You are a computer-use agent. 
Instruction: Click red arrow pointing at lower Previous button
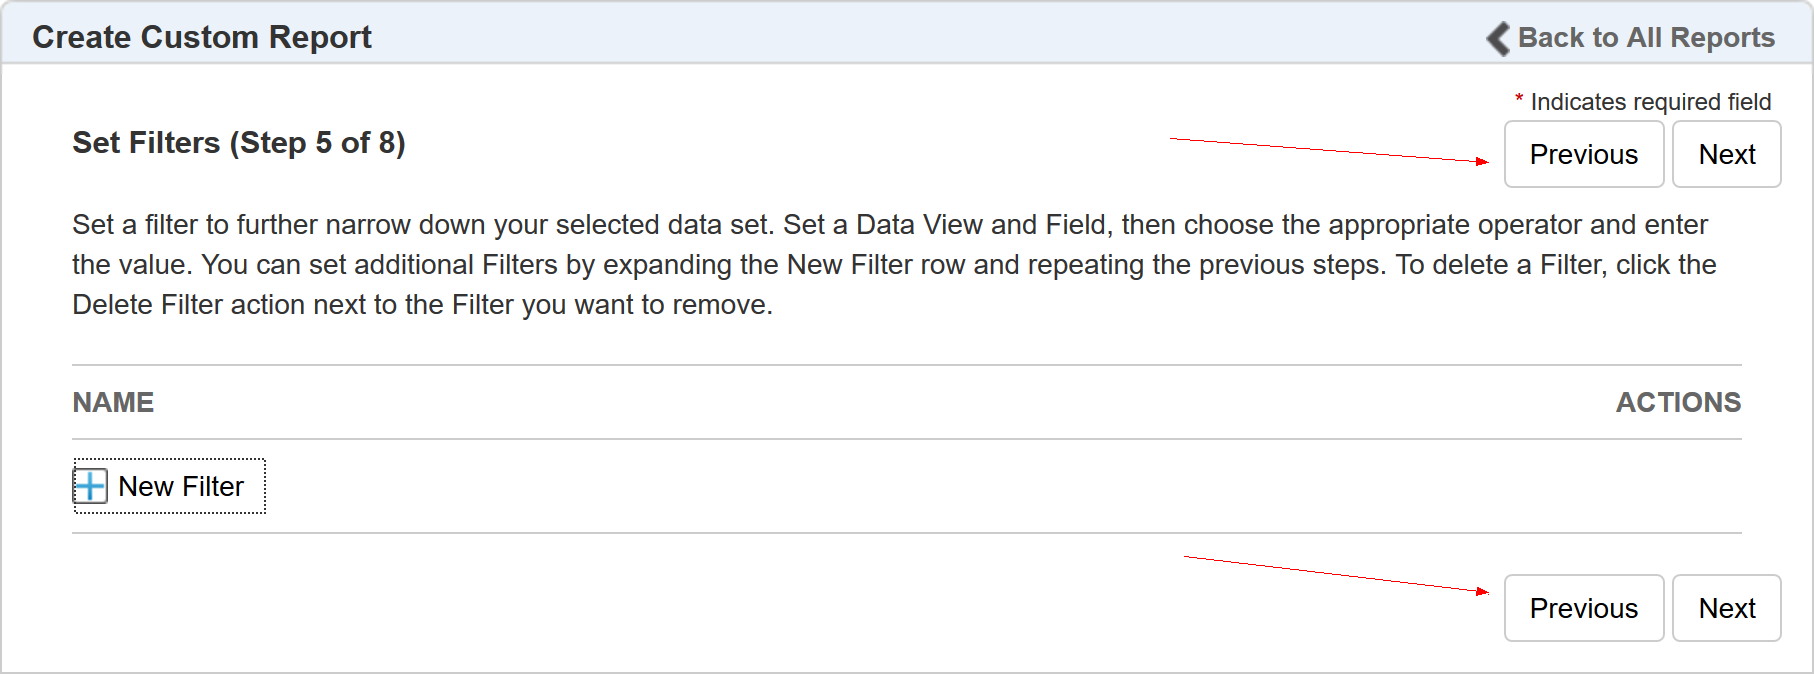pos(1336,574)
